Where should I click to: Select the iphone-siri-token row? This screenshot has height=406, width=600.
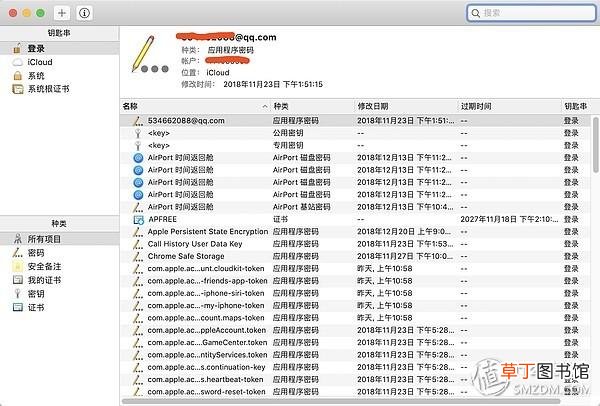(x=356, y=293)
